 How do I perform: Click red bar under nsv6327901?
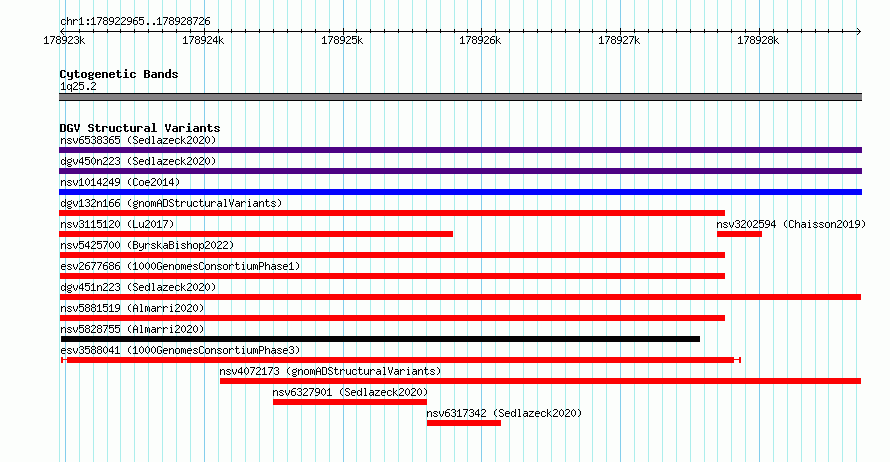click(350, 402)
